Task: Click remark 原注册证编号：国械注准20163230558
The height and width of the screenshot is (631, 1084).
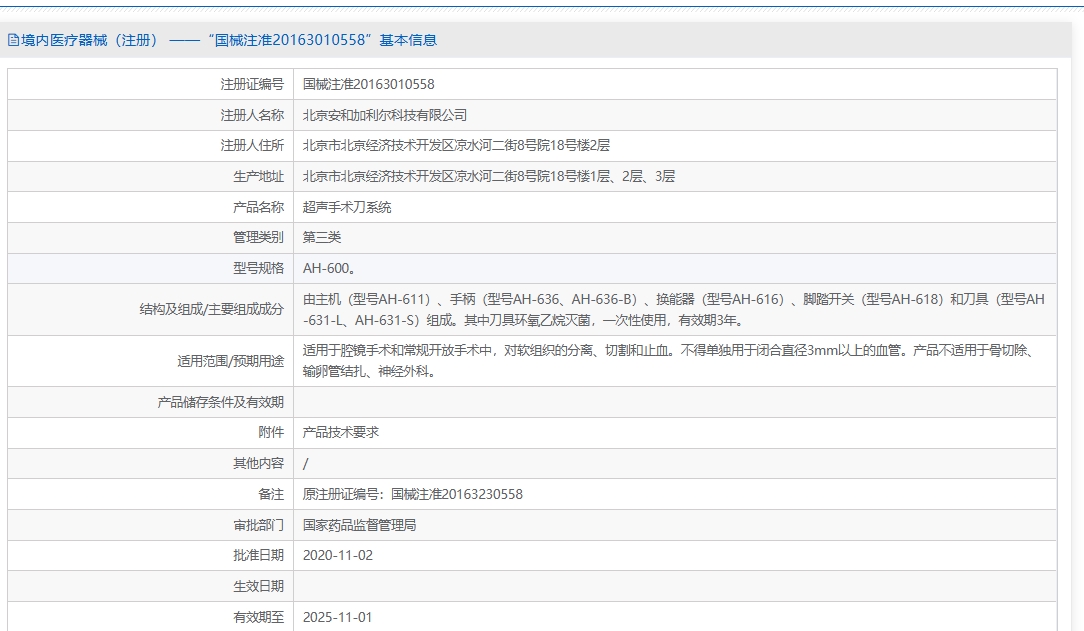Action: click(x=413, y=494)
